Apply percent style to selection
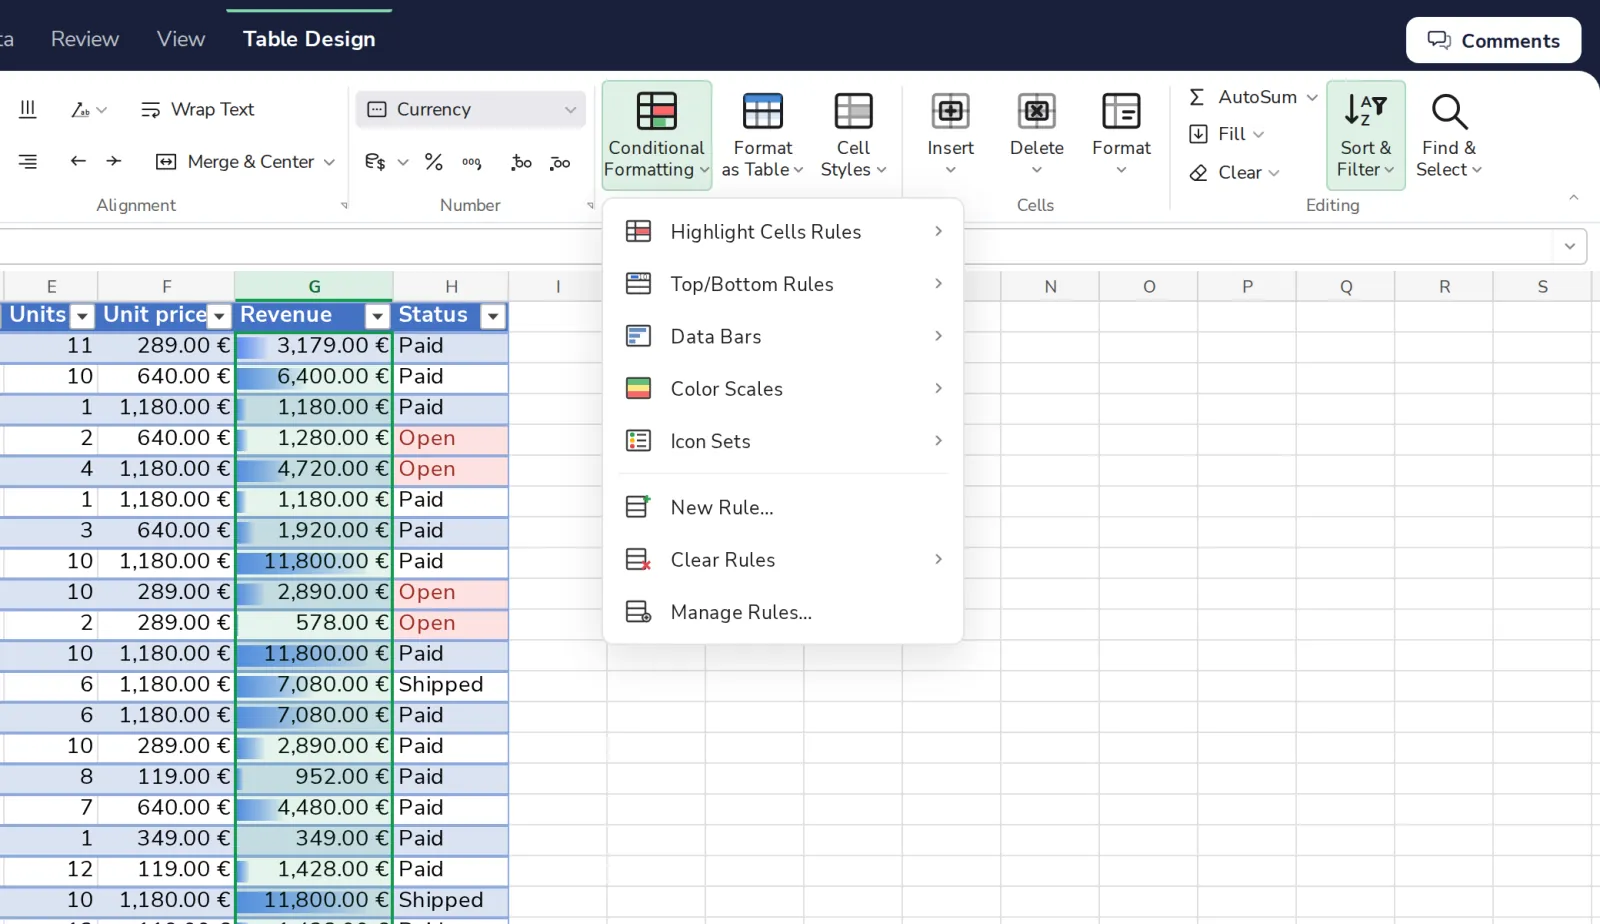This screenshot has height=924, width=1600. pos(433,162)
